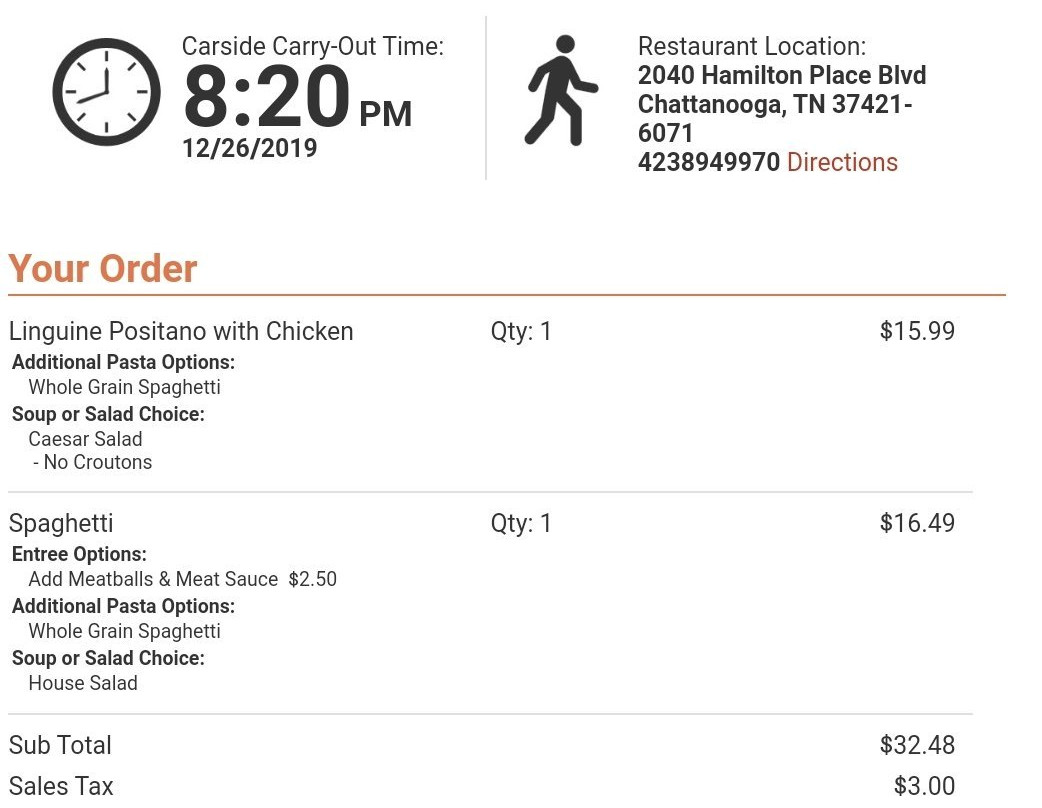
Task: Click the $15.99 price
Action: (x=917, y=331)
